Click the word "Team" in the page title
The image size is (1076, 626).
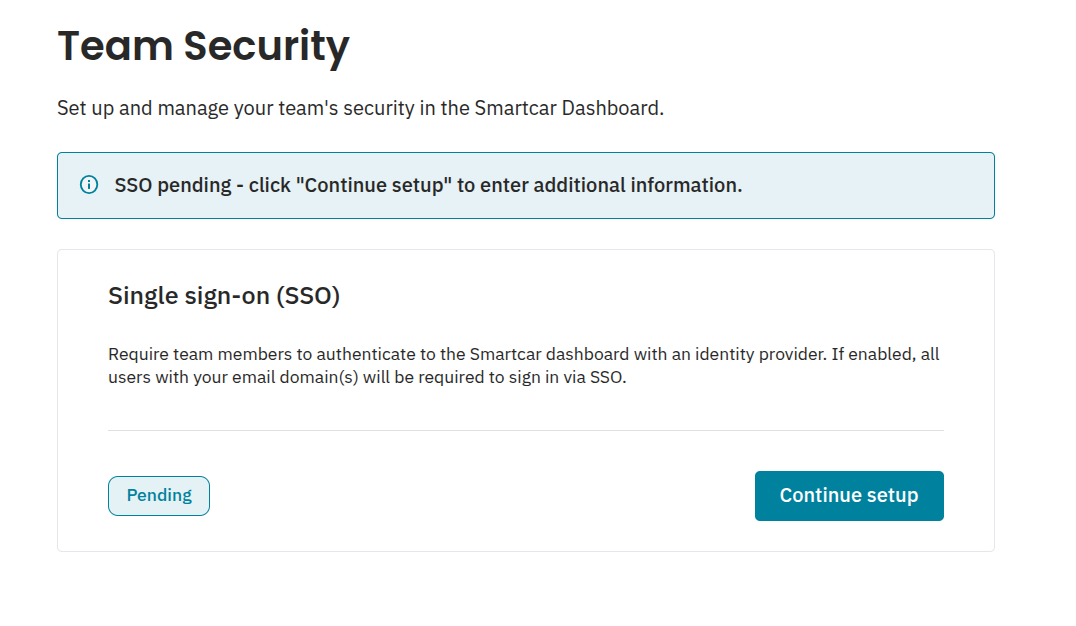point(115,45)
